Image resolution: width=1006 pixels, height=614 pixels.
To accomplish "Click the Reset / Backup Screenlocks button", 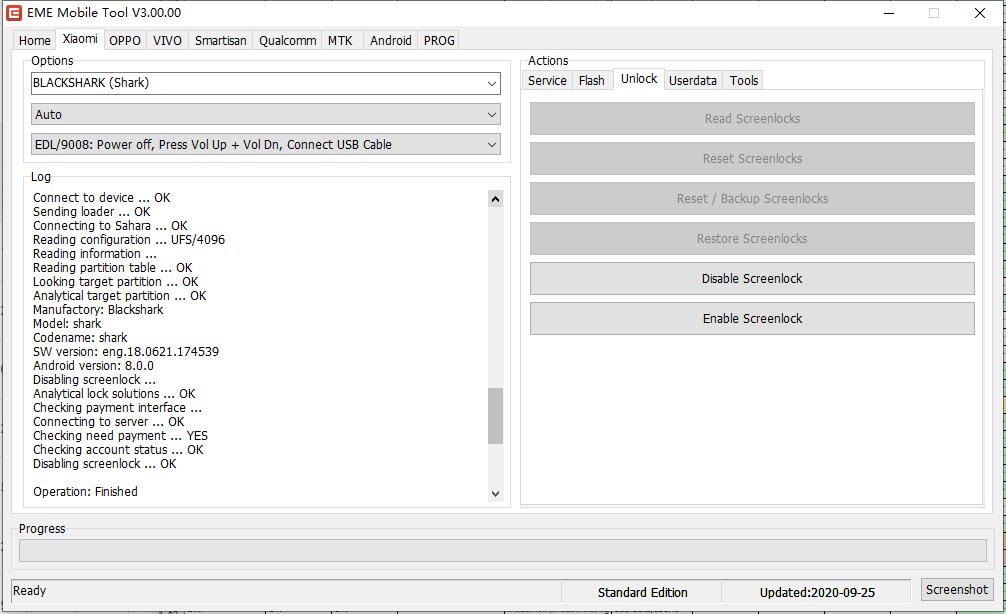I will (752, 199).
